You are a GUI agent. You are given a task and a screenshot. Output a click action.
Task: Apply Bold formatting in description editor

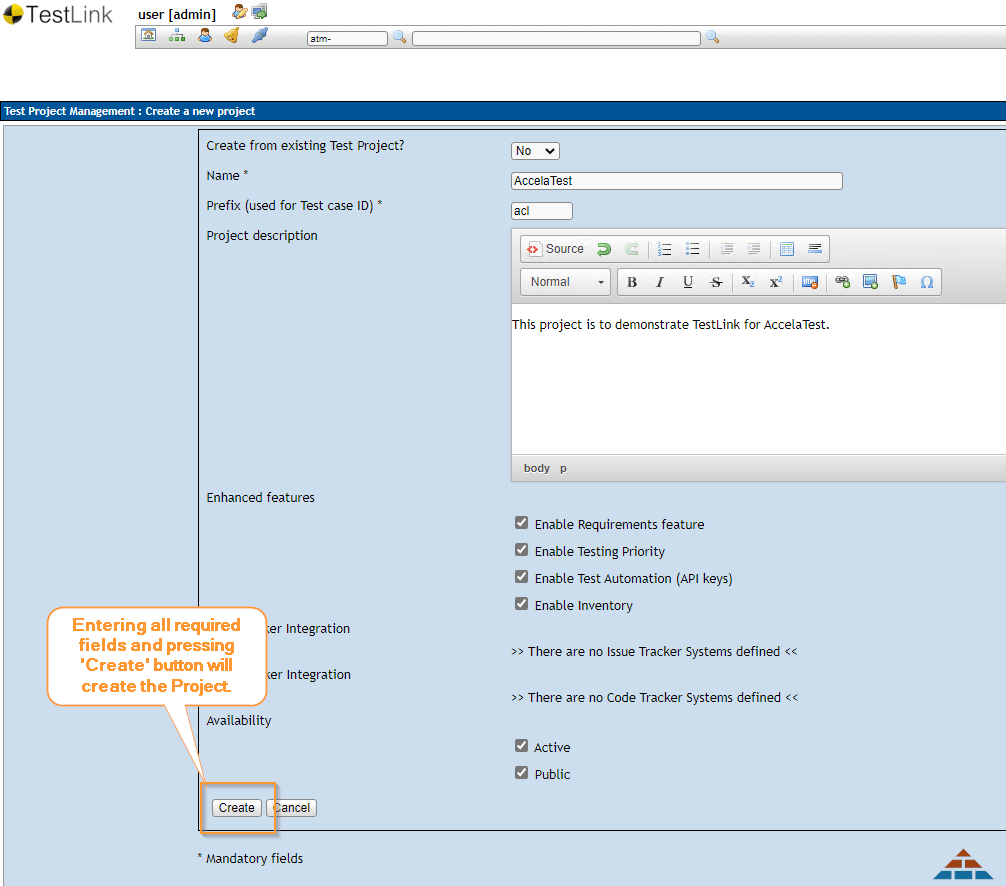pos(632,282)
